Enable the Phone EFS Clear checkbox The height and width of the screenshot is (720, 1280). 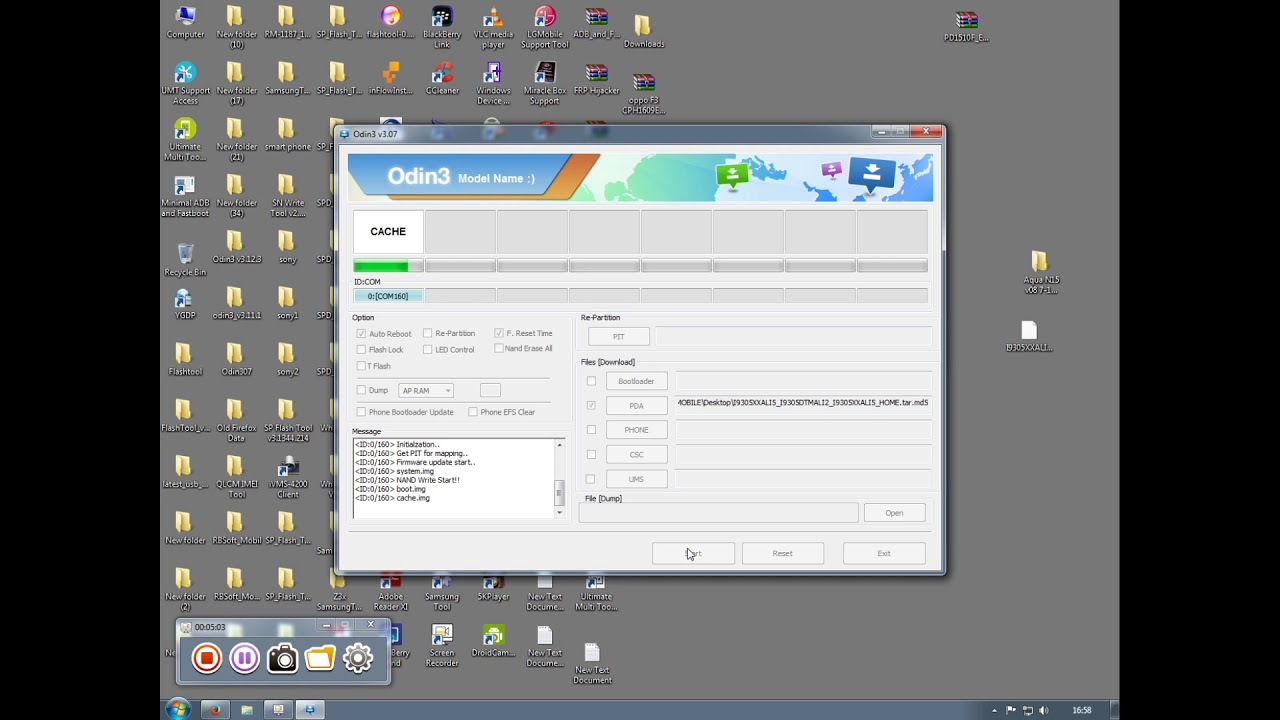pyautogui.click(x=473, y=412)
